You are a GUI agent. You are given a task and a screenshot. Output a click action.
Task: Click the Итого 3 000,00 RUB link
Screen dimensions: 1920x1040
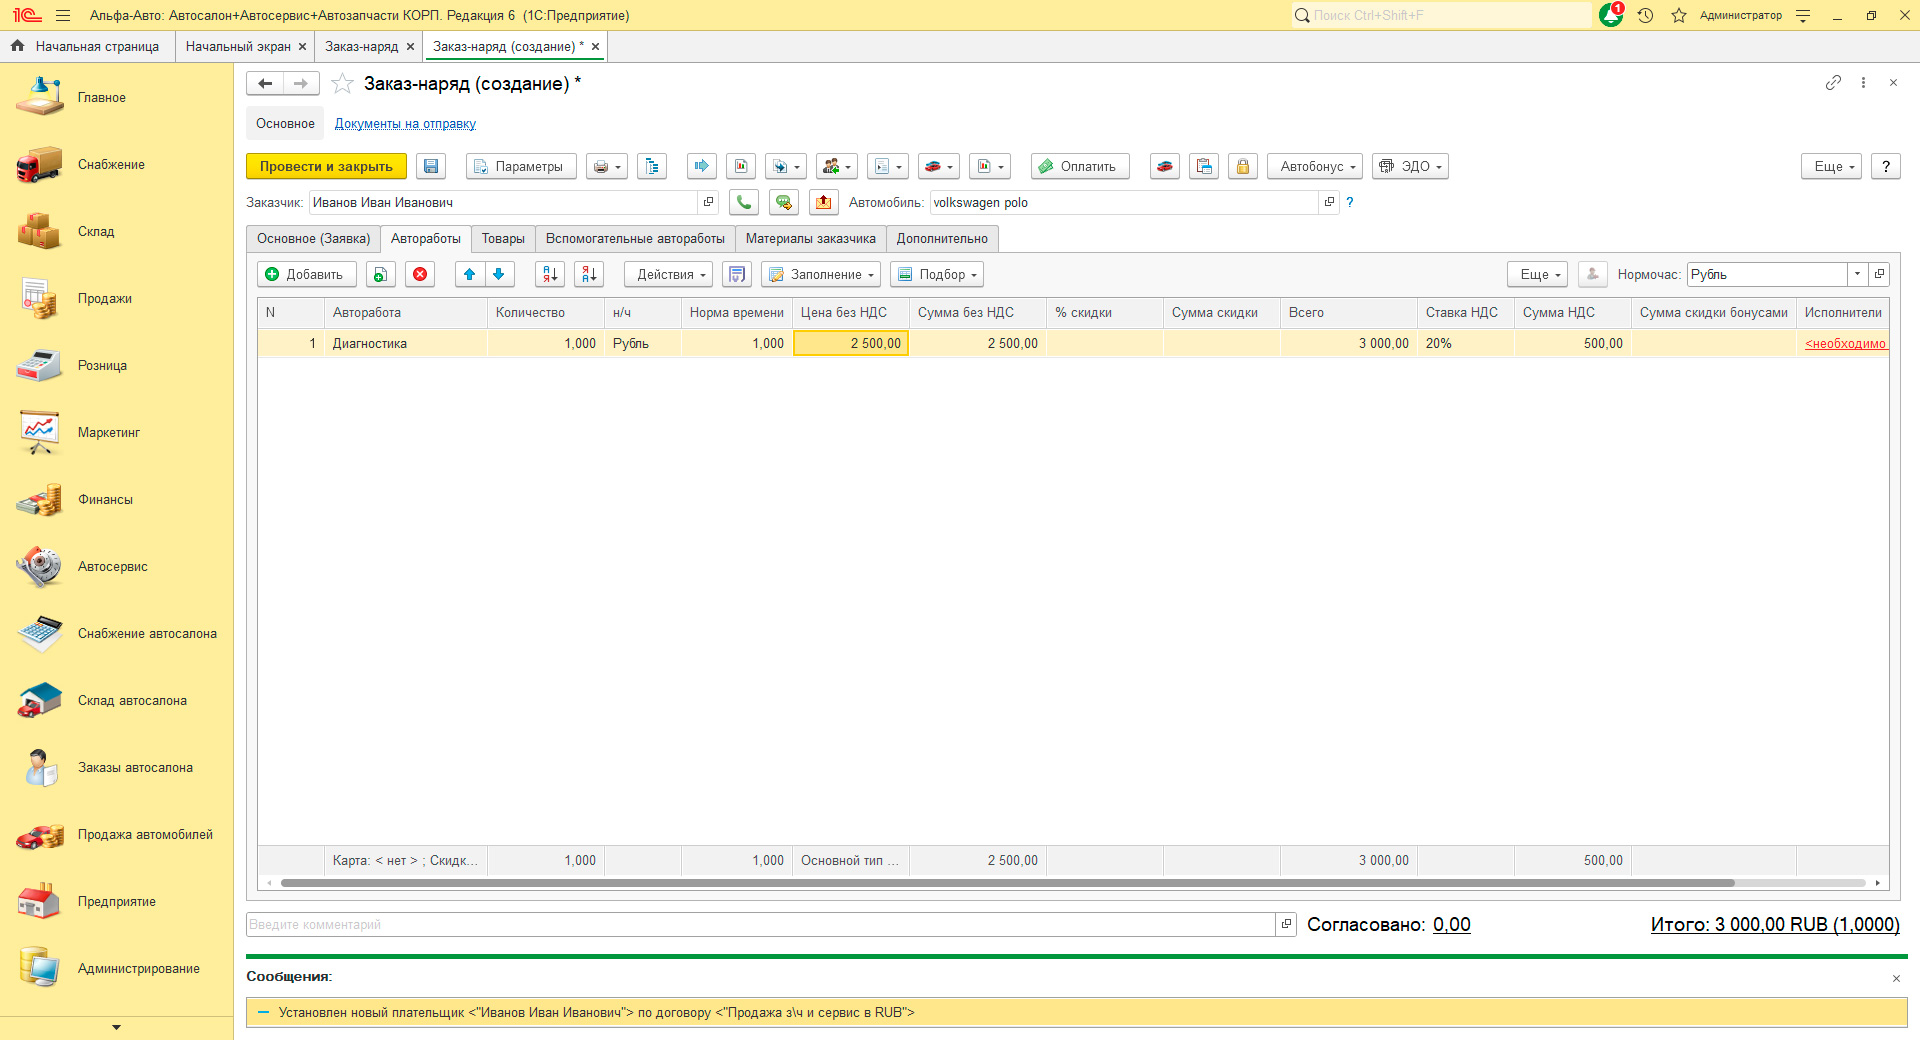(x=1775, y=925)
